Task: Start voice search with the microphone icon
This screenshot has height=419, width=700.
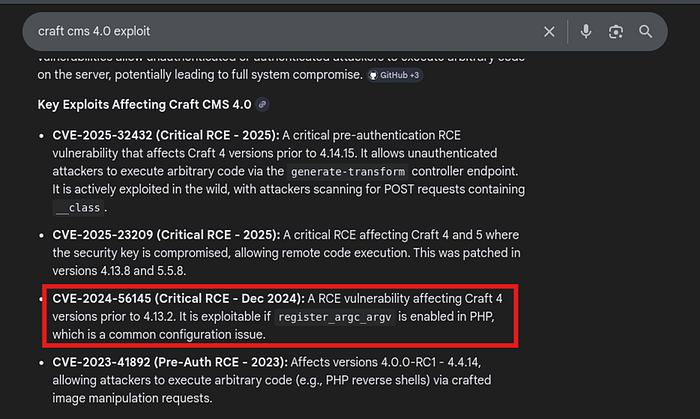Action: (x=586, y=32)
